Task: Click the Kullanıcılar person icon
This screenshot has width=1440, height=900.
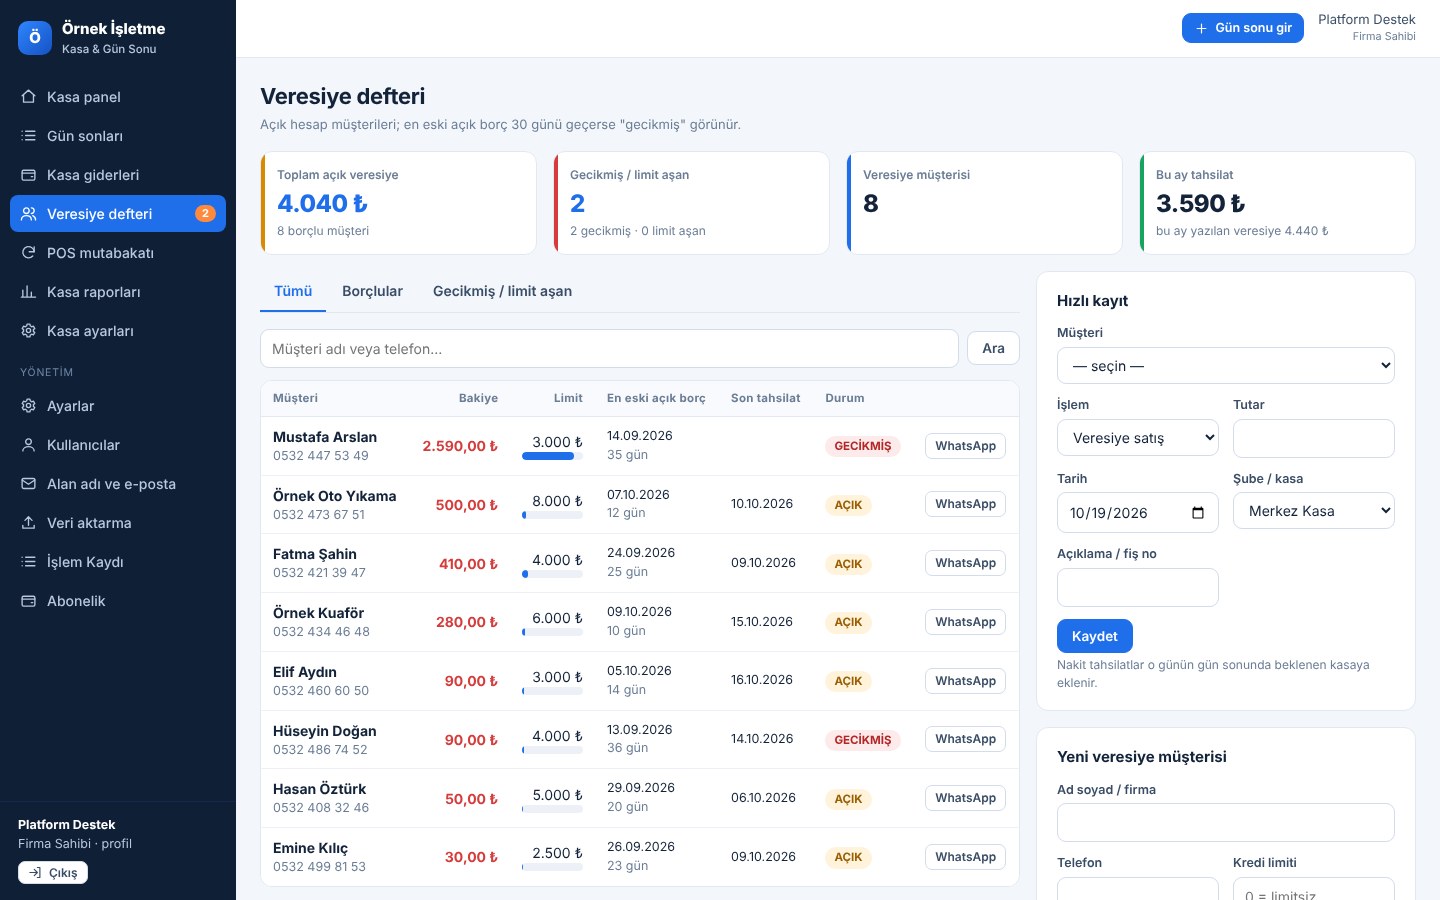Action: pyautogui.click(x=29, y=445)
